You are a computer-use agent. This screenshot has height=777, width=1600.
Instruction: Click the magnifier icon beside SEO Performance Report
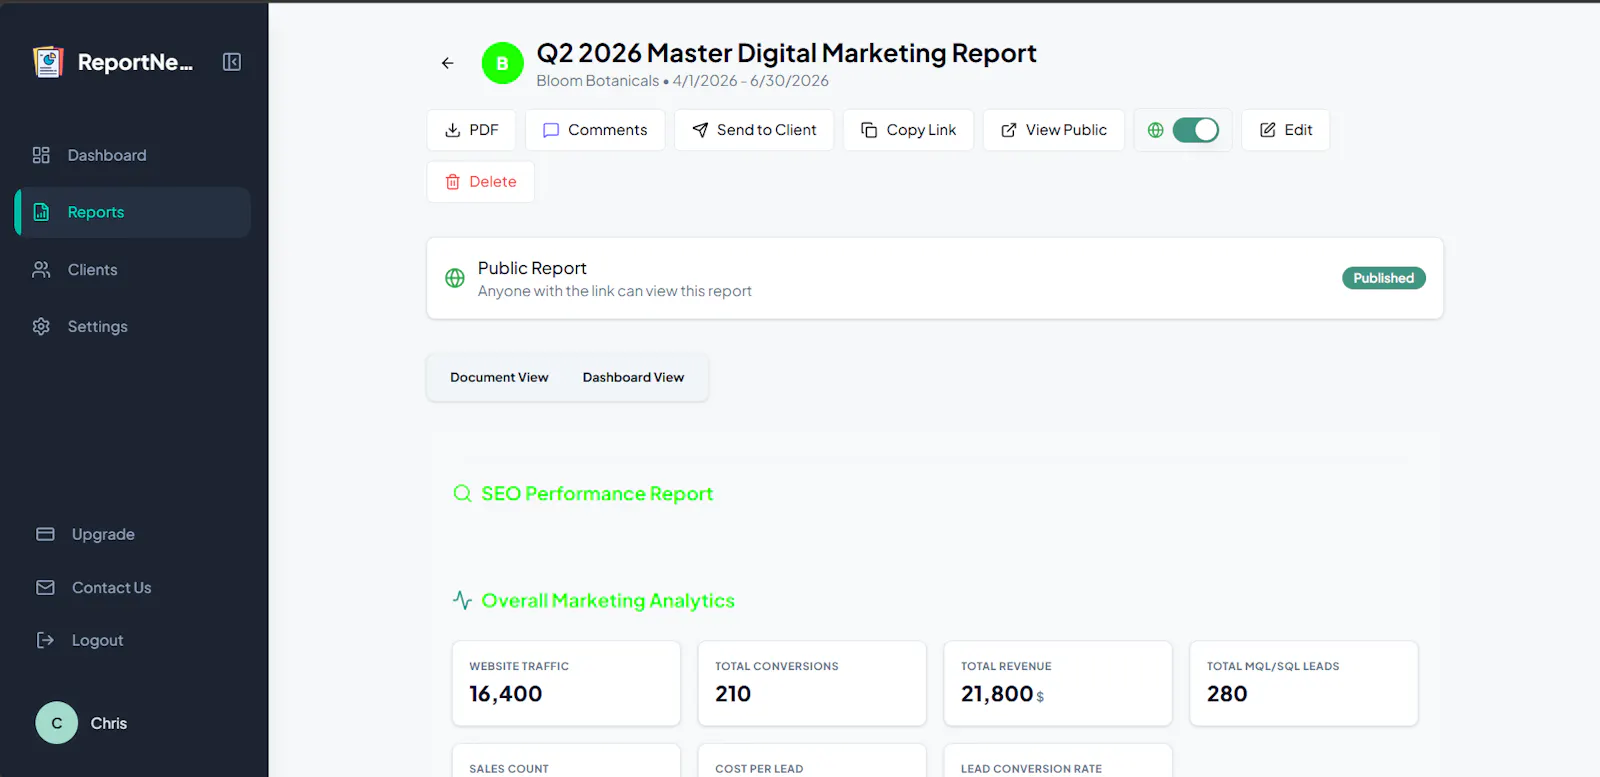[462, 493]
